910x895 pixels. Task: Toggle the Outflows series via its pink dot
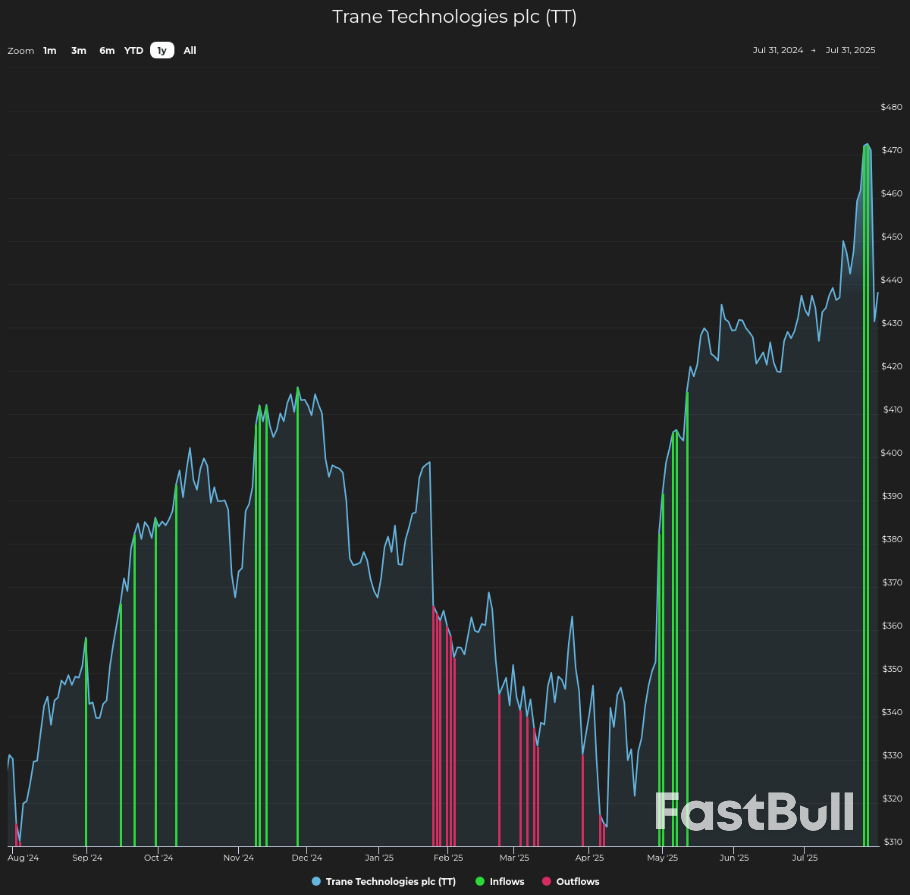pos(547,881)
